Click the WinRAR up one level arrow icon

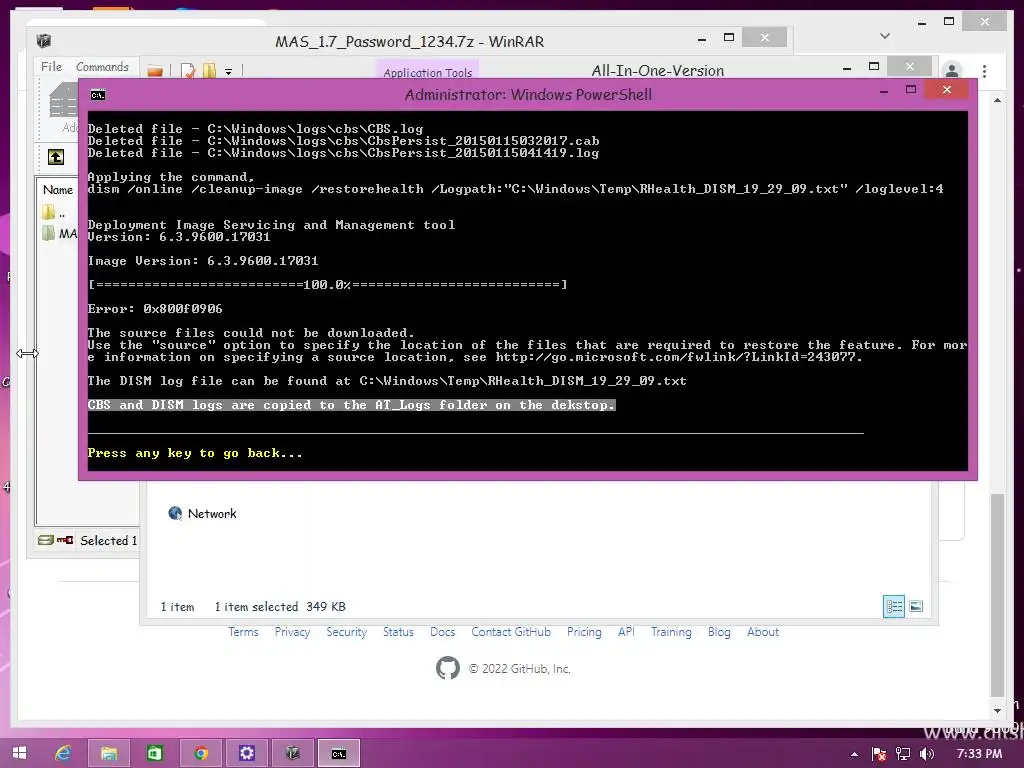point(56,157)
